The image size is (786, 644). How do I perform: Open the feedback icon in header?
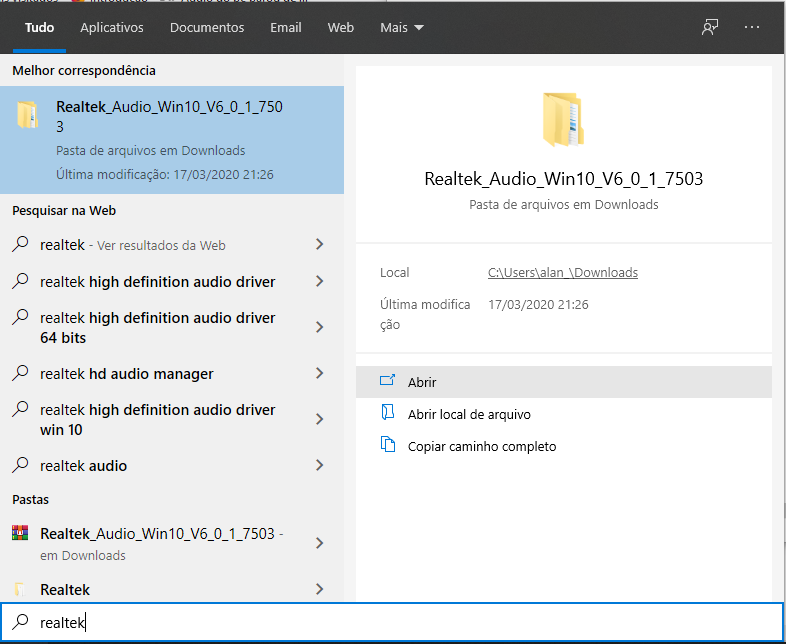(710, 28)
